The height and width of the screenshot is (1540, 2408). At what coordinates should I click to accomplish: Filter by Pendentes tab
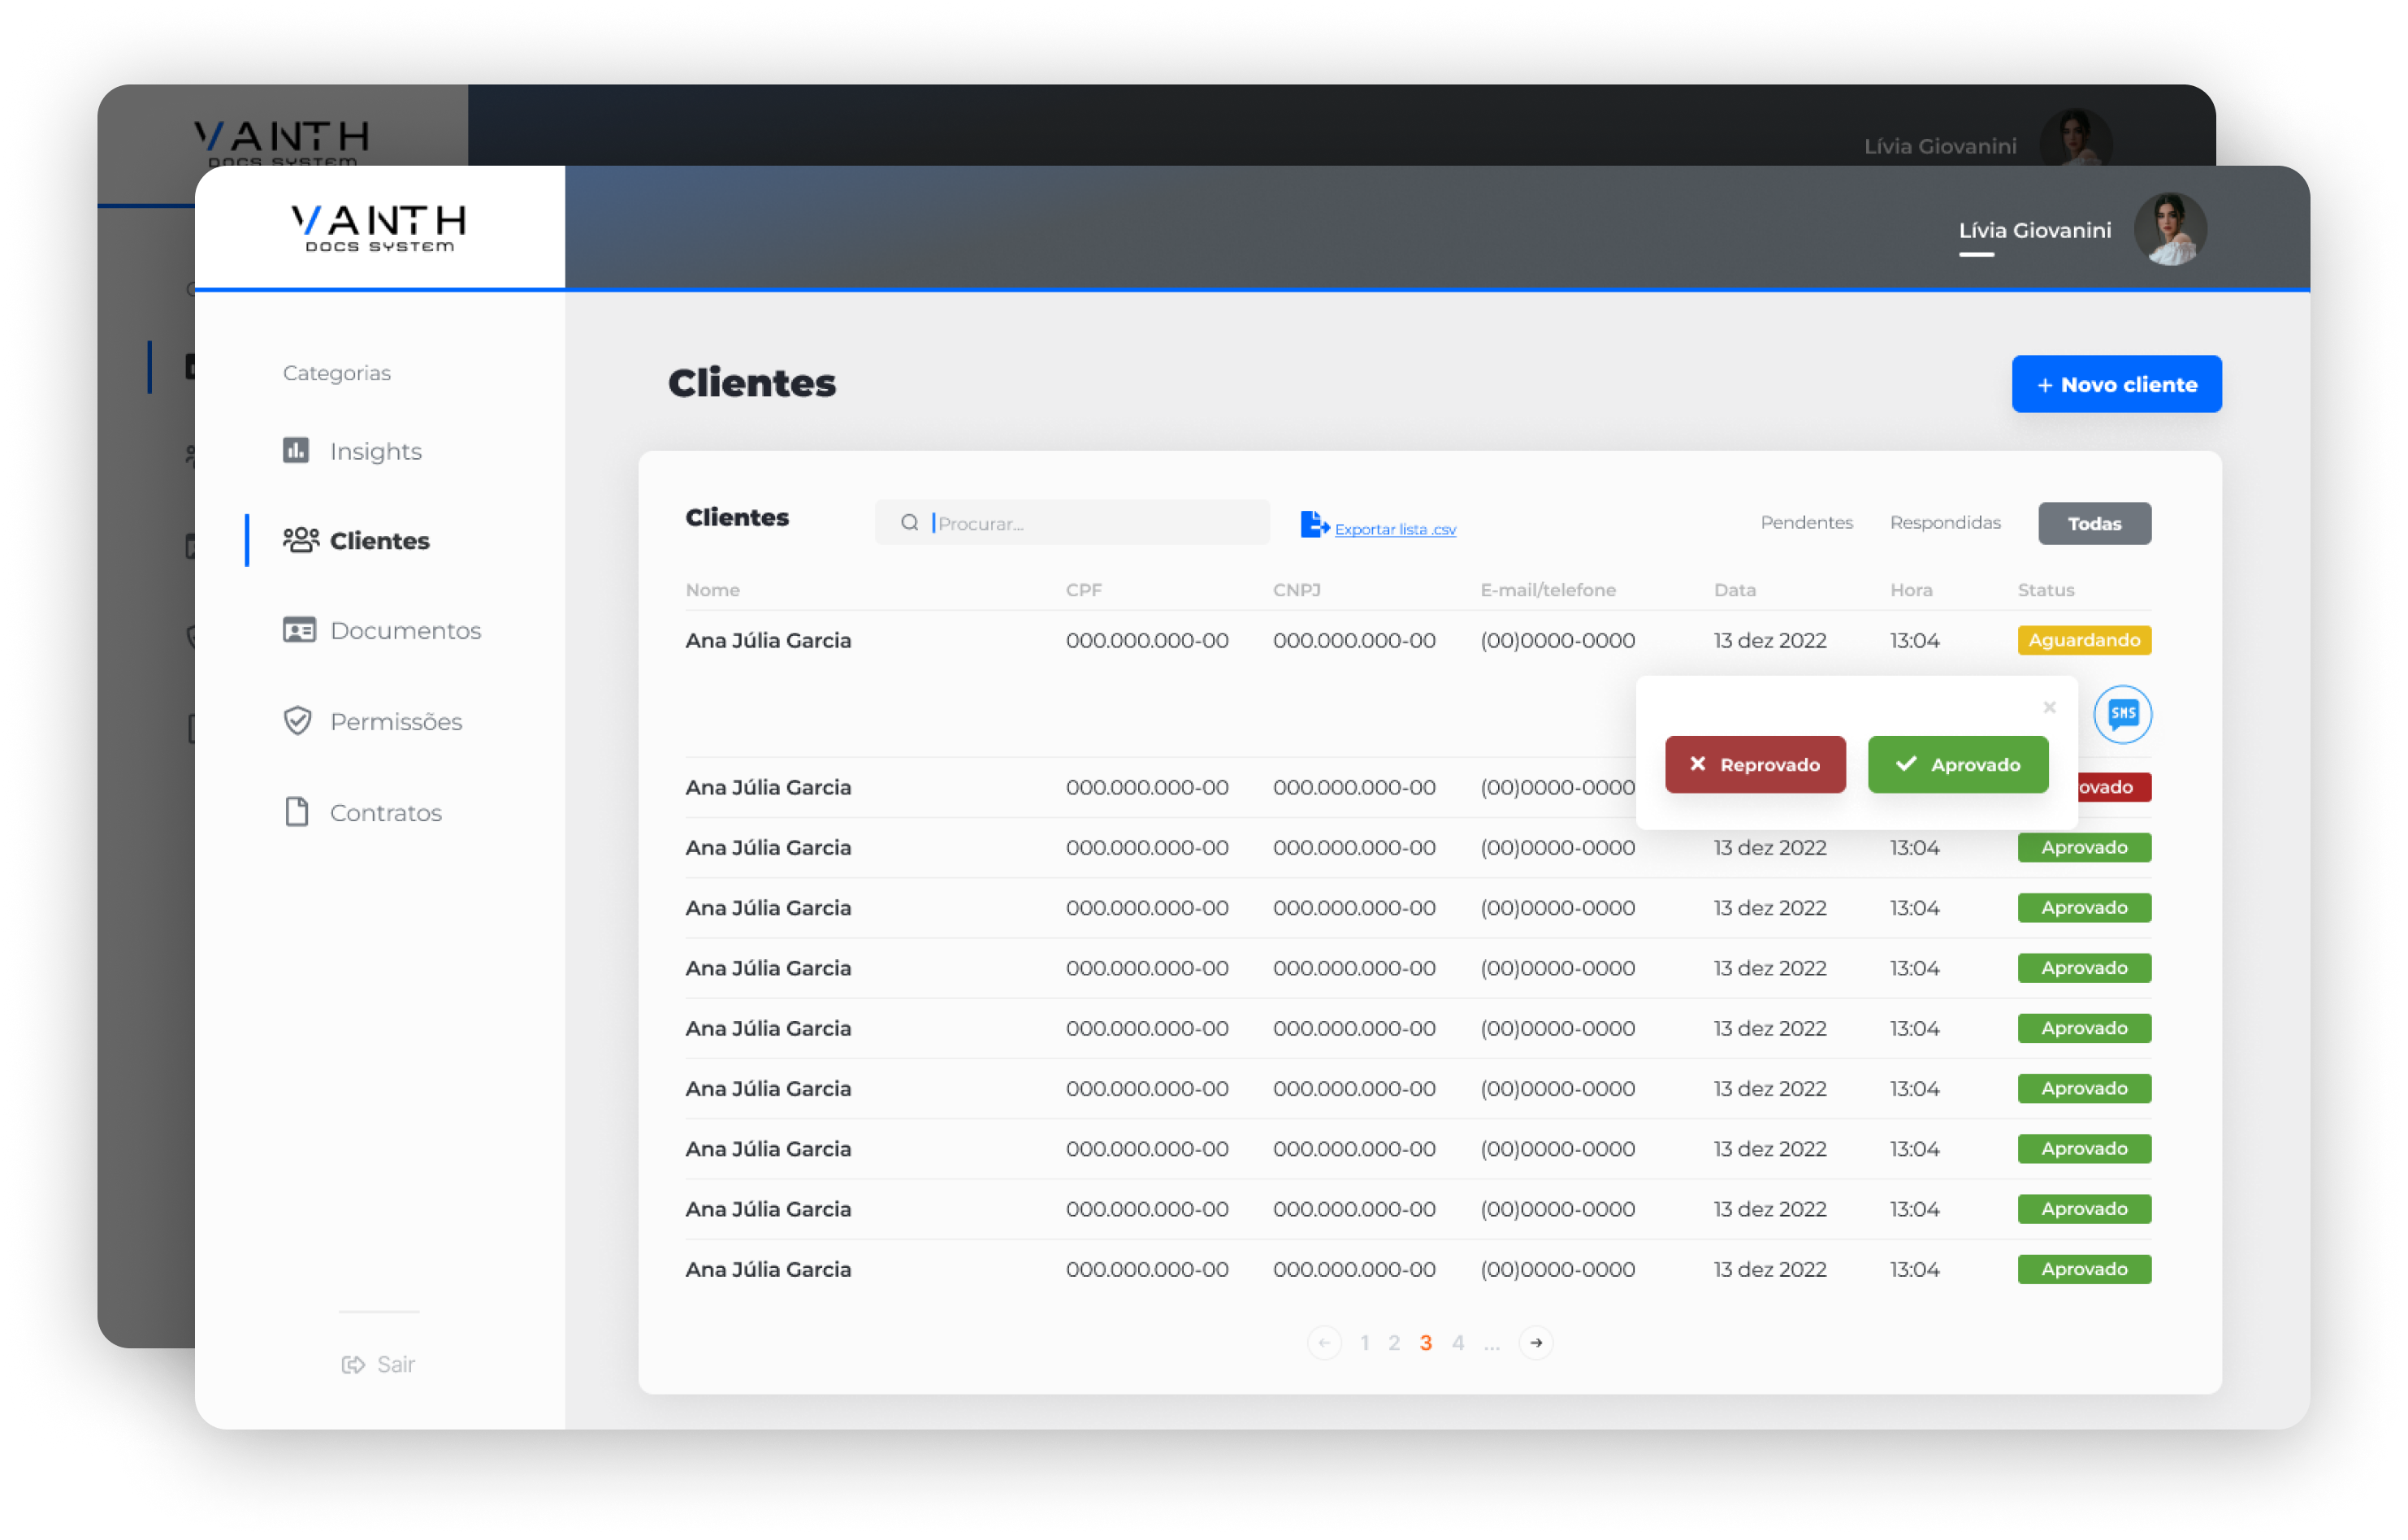[1807, 523]
